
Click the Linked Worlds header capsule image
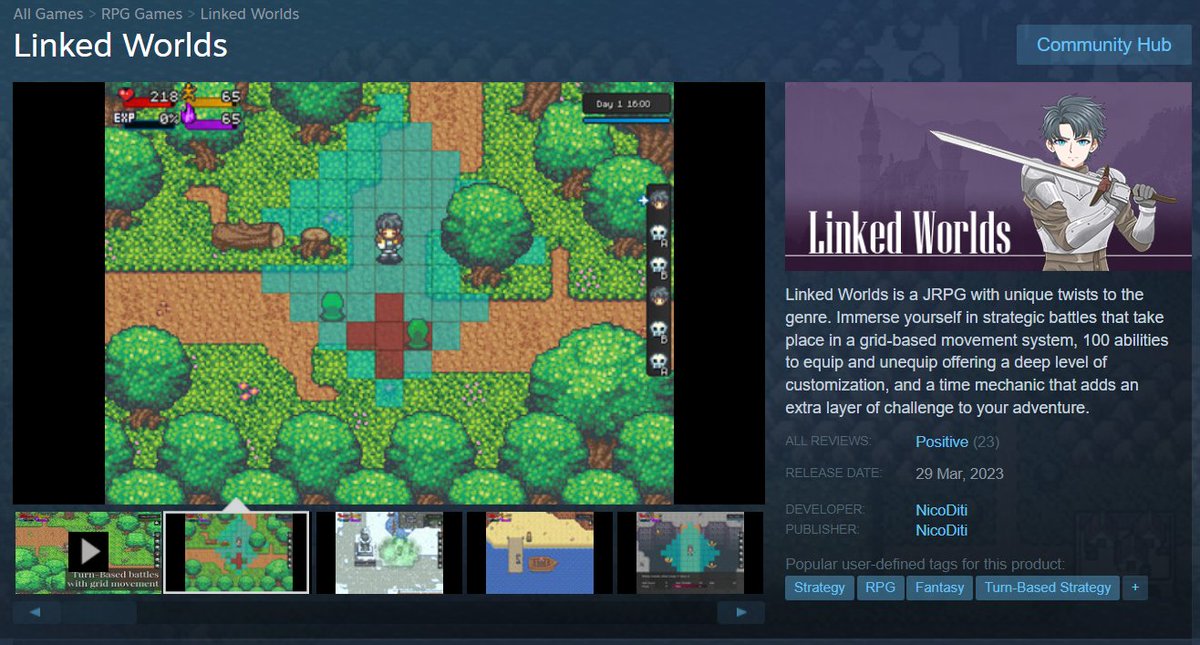(988, 176)
